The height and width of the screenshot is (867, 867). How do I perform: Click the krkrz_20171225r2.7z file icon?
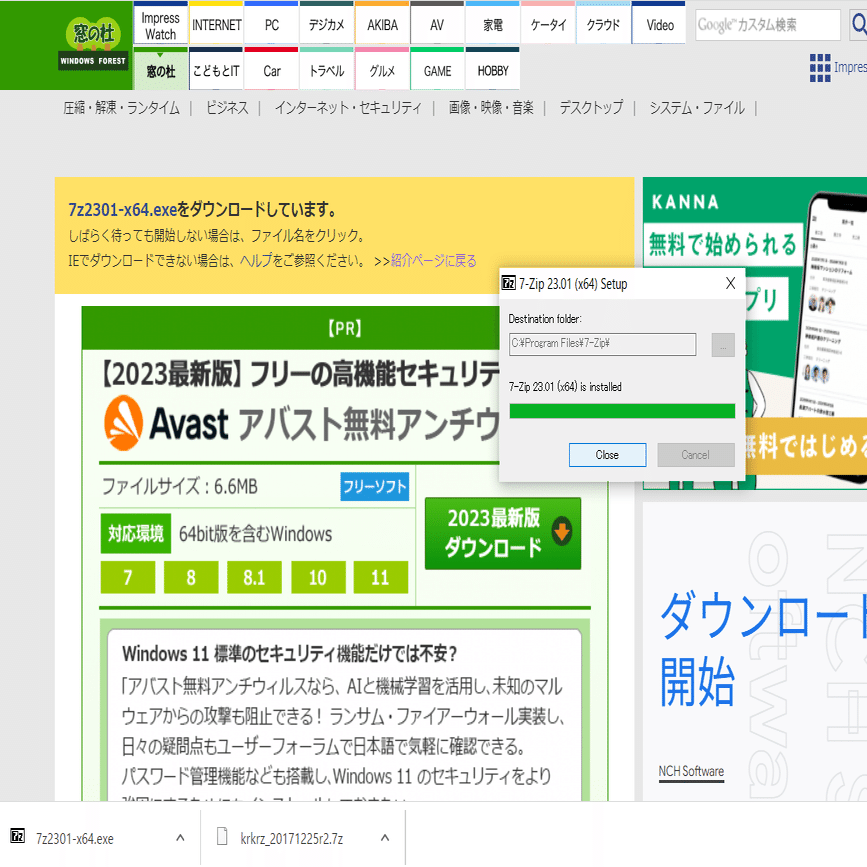point(222,836)
